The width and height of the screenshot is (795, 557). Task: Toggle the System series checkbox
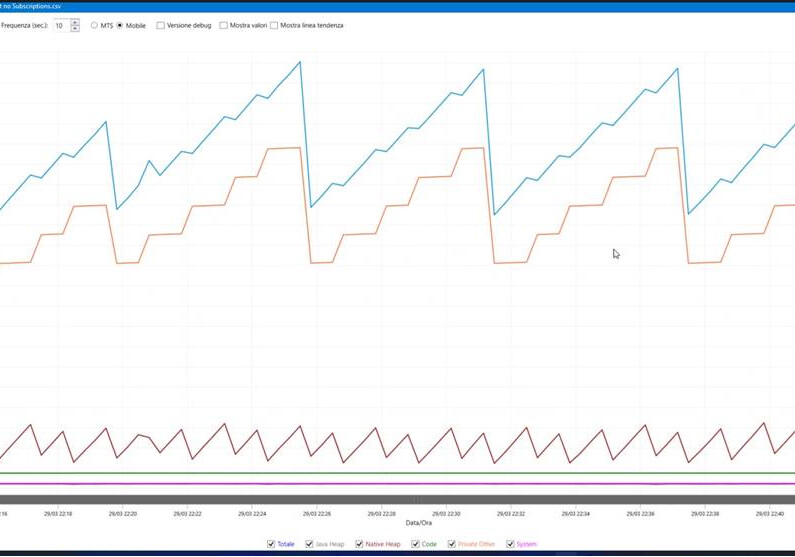point(511,544)
